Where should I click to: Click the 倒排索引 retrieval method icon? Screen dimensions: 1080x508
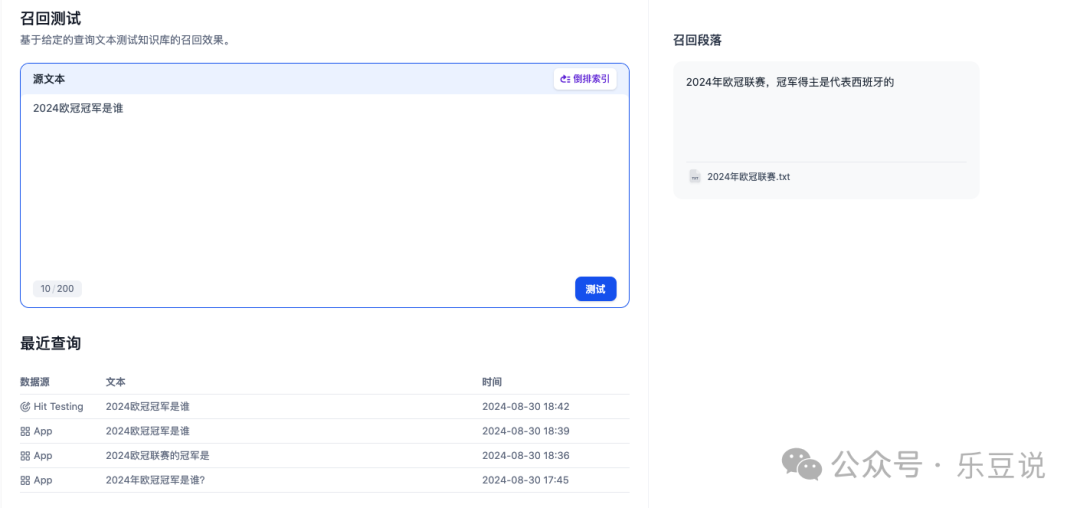pyautogui.click(x=566, y=79)
